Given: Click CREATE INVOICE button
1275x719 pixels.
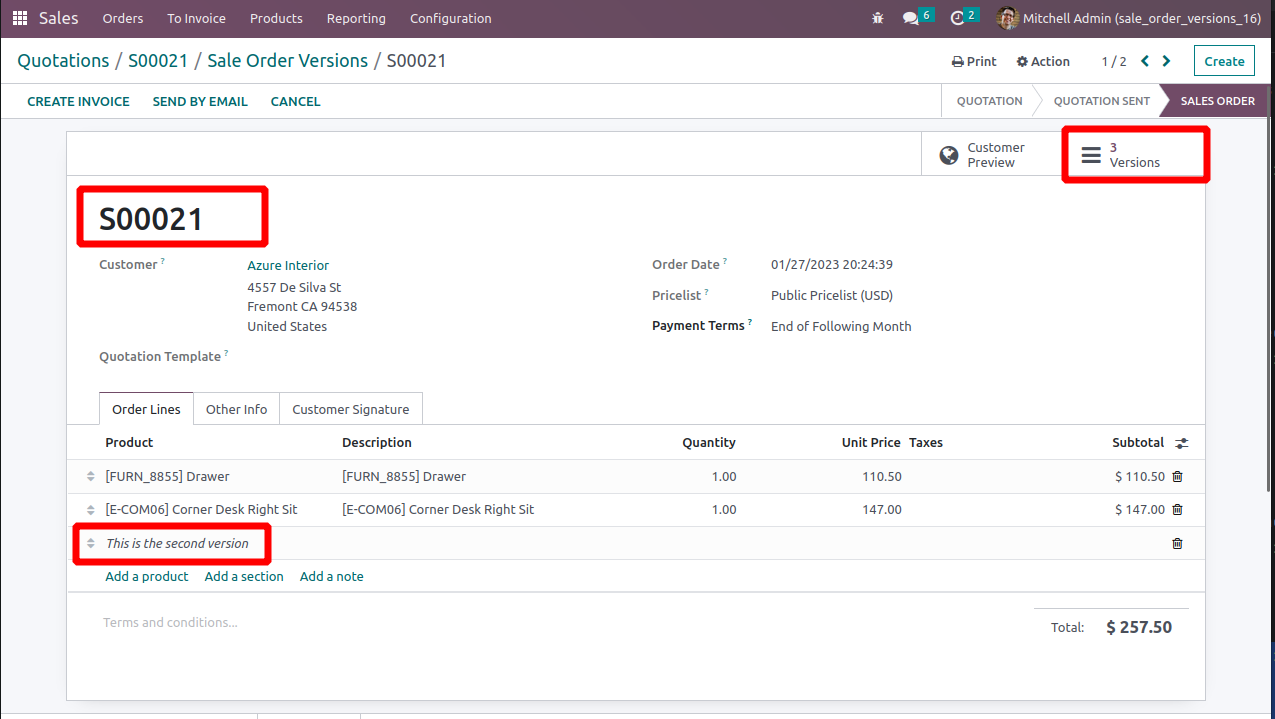Looking at the screenshot, I should 78,101.
